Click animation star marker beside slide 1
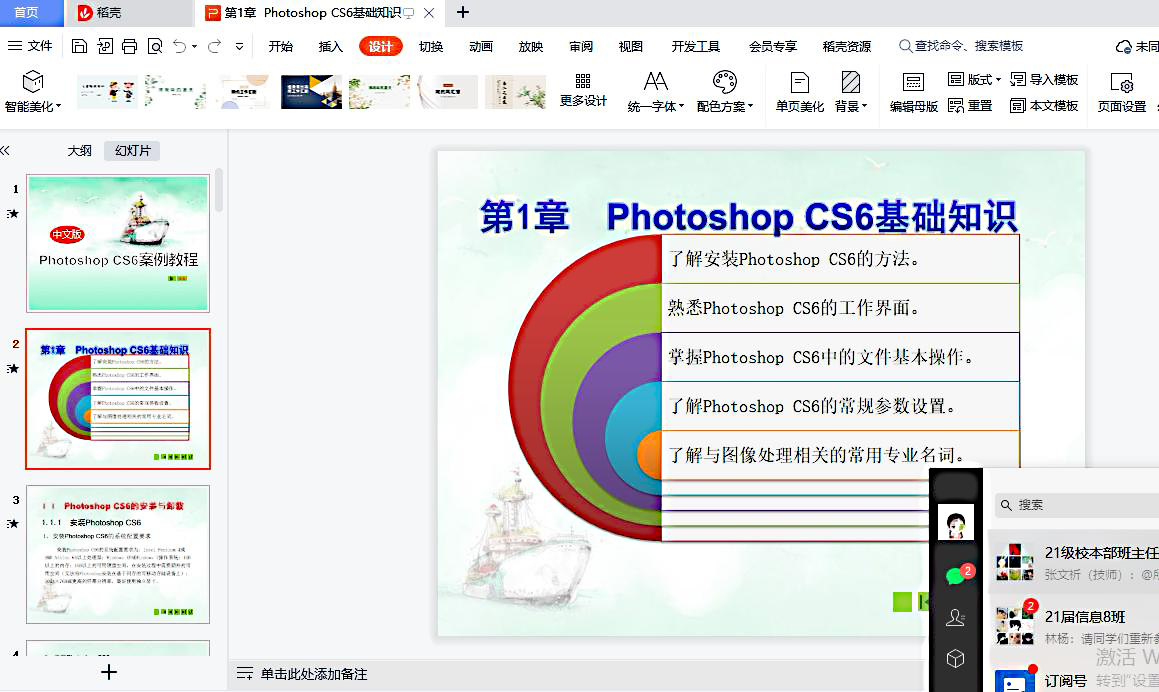Screen dimensions: 1159x692 [13, 214]
